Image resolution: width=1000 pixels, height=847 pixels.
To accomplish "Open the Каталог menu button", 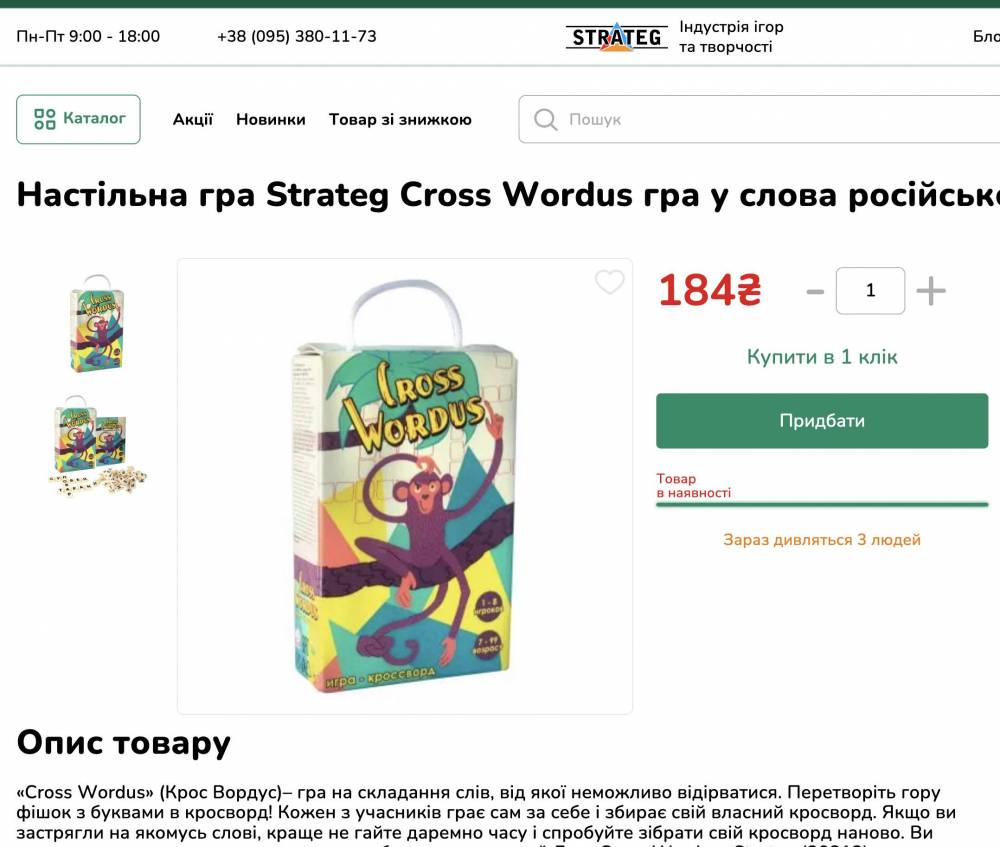I will tap(78, 119).
